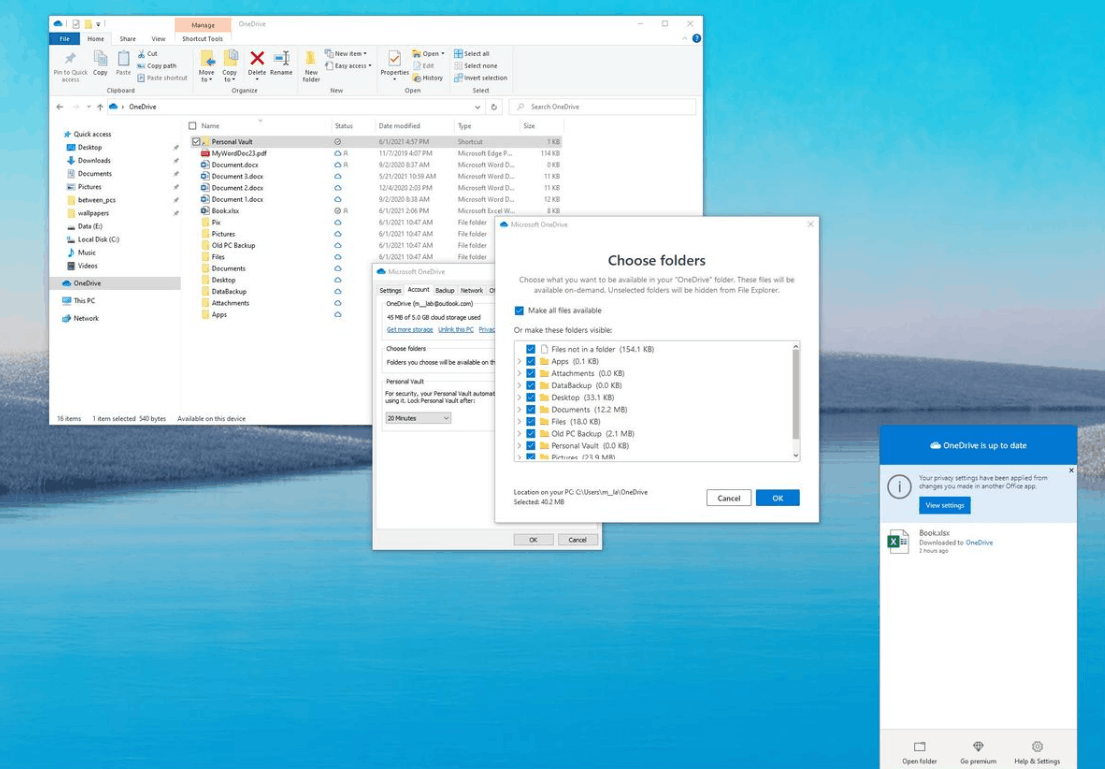
Task: Open address bar history dropdown
Action: [x=478, y=107]
